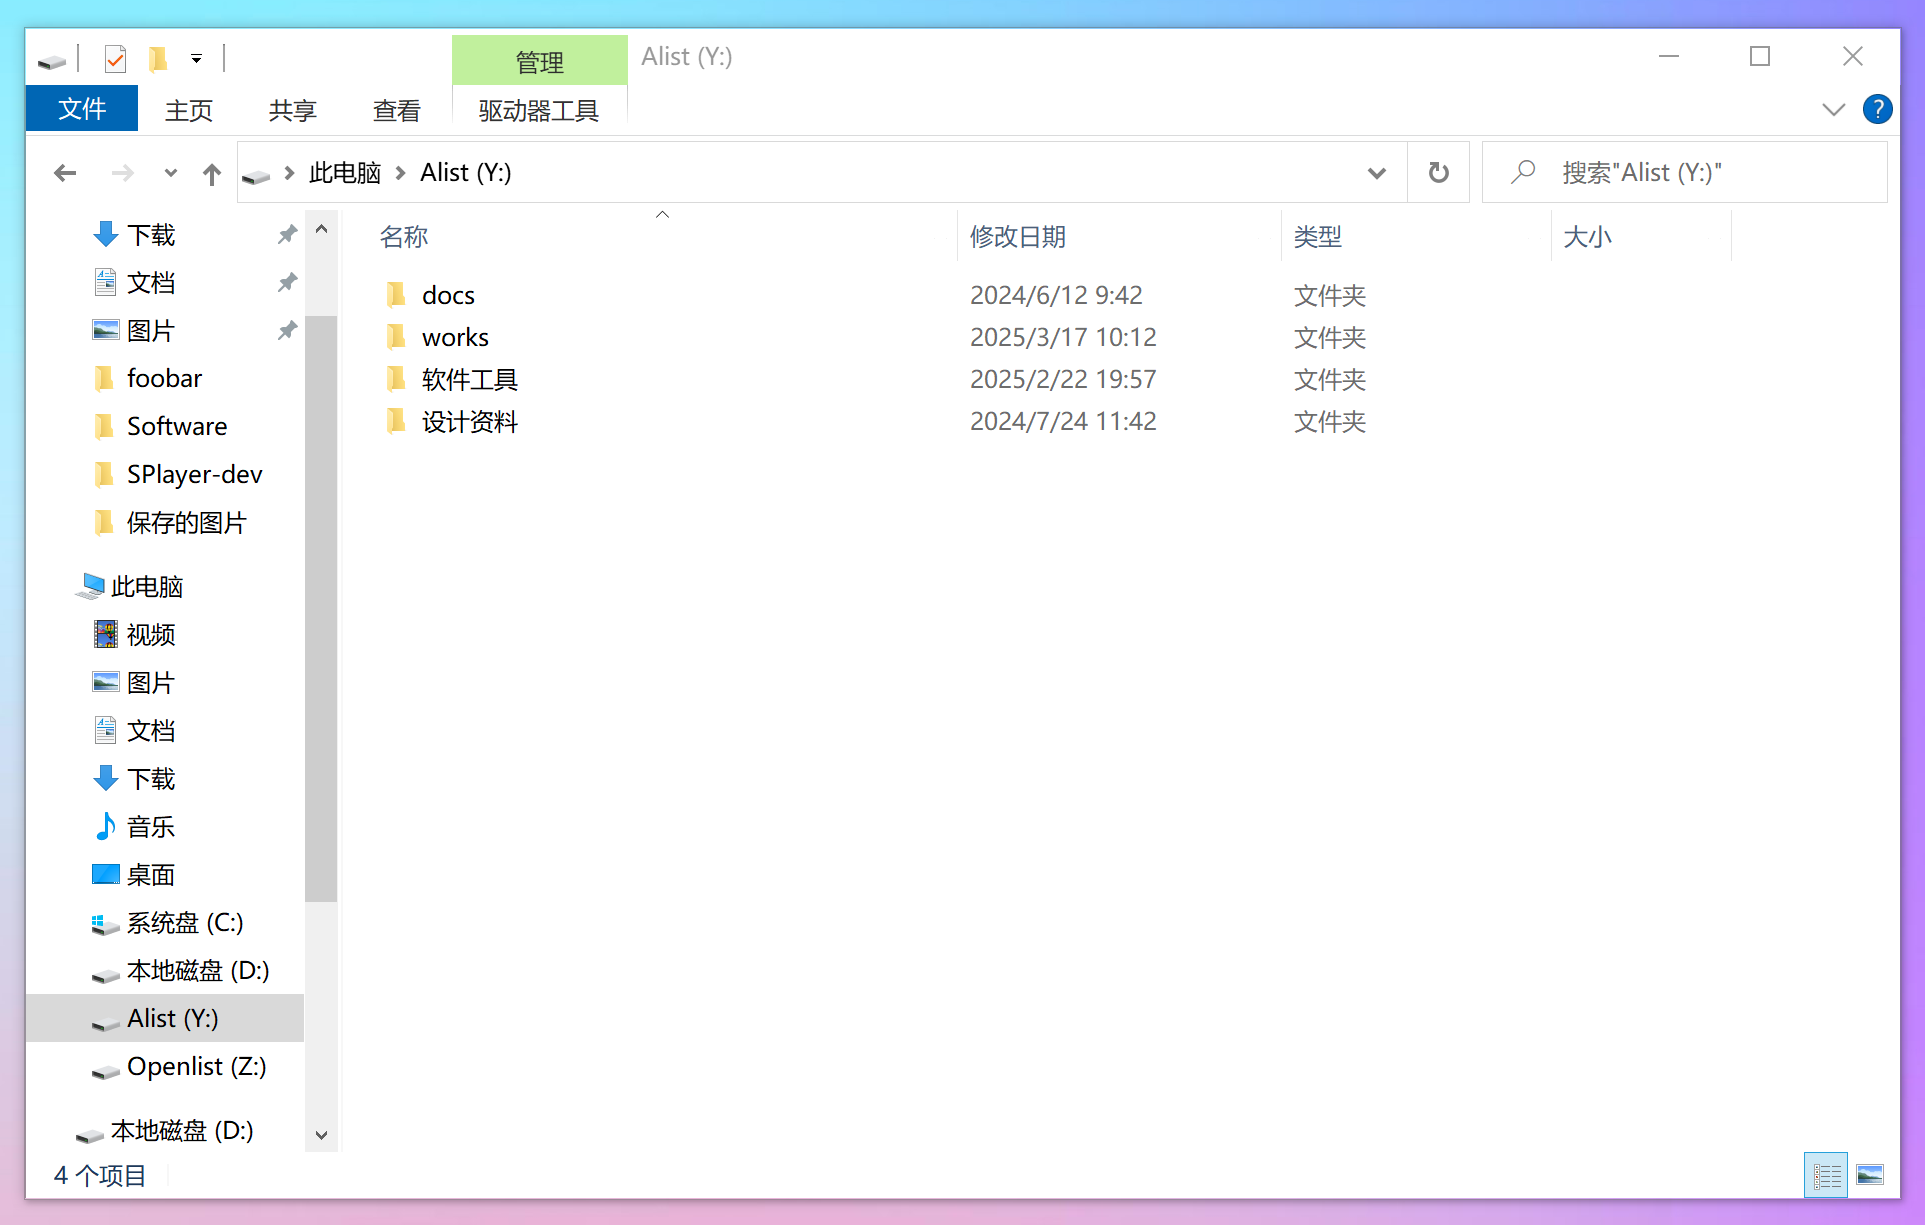Unpin 下载 from Quick access
1925x1225 pixels.
(286, 234)
